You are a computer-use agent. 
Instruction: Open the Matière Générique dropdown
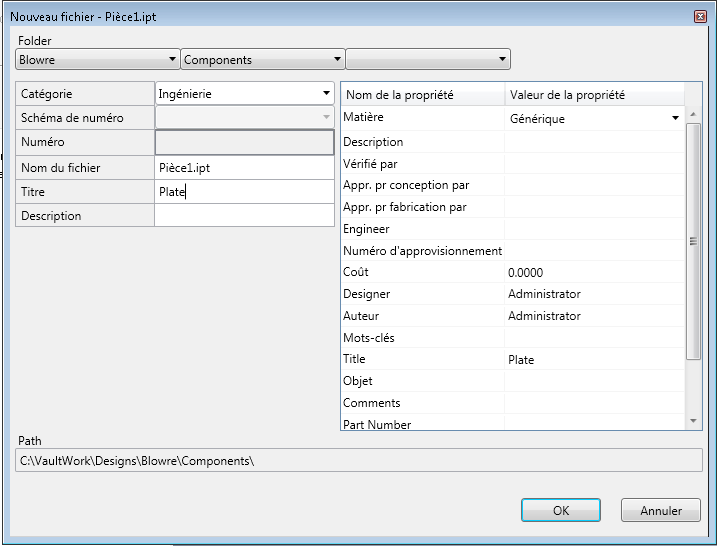coord(594,119)
